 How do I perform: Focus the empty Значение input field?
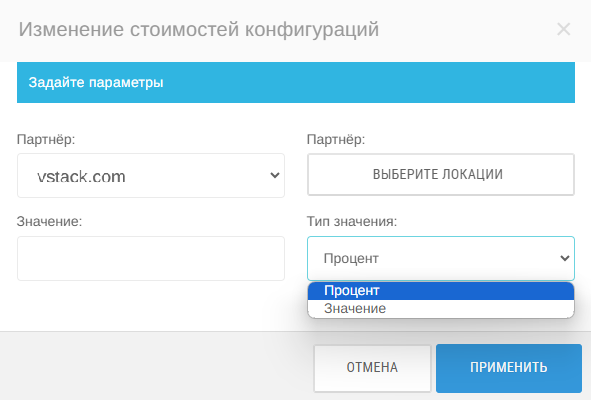[151, 258]
